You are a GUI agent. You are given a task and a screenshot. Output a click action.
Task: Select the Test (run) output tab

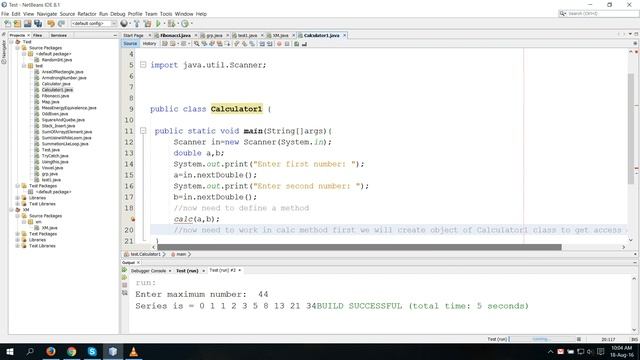click(x=187, y=271)
